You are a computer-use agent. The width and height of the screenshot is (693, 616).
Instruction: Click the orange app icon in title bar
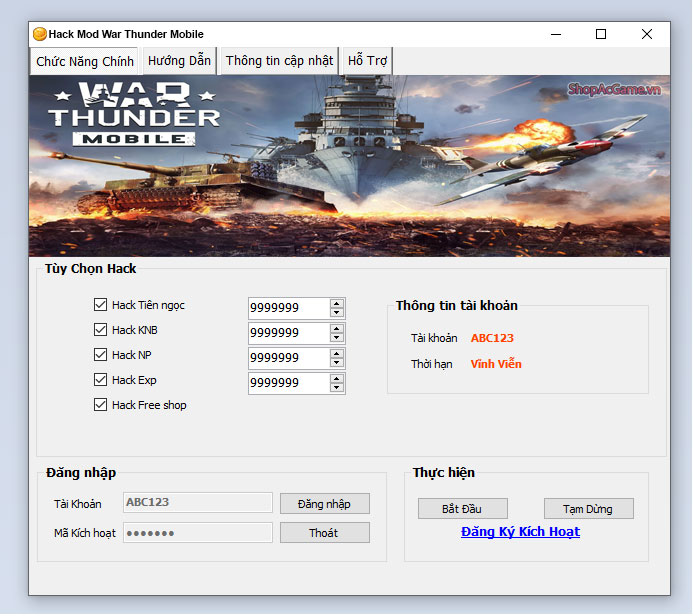click(x=39, y=34)
